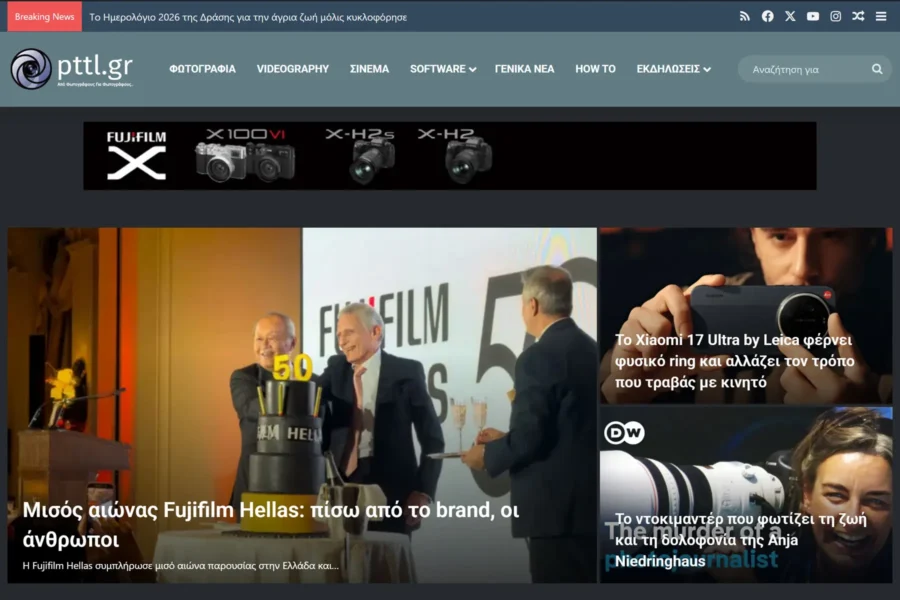Open the Fujifilm Hellas half-century article
Image resolution: width=900 pixels, height=600 pixels.
[270, 525]
